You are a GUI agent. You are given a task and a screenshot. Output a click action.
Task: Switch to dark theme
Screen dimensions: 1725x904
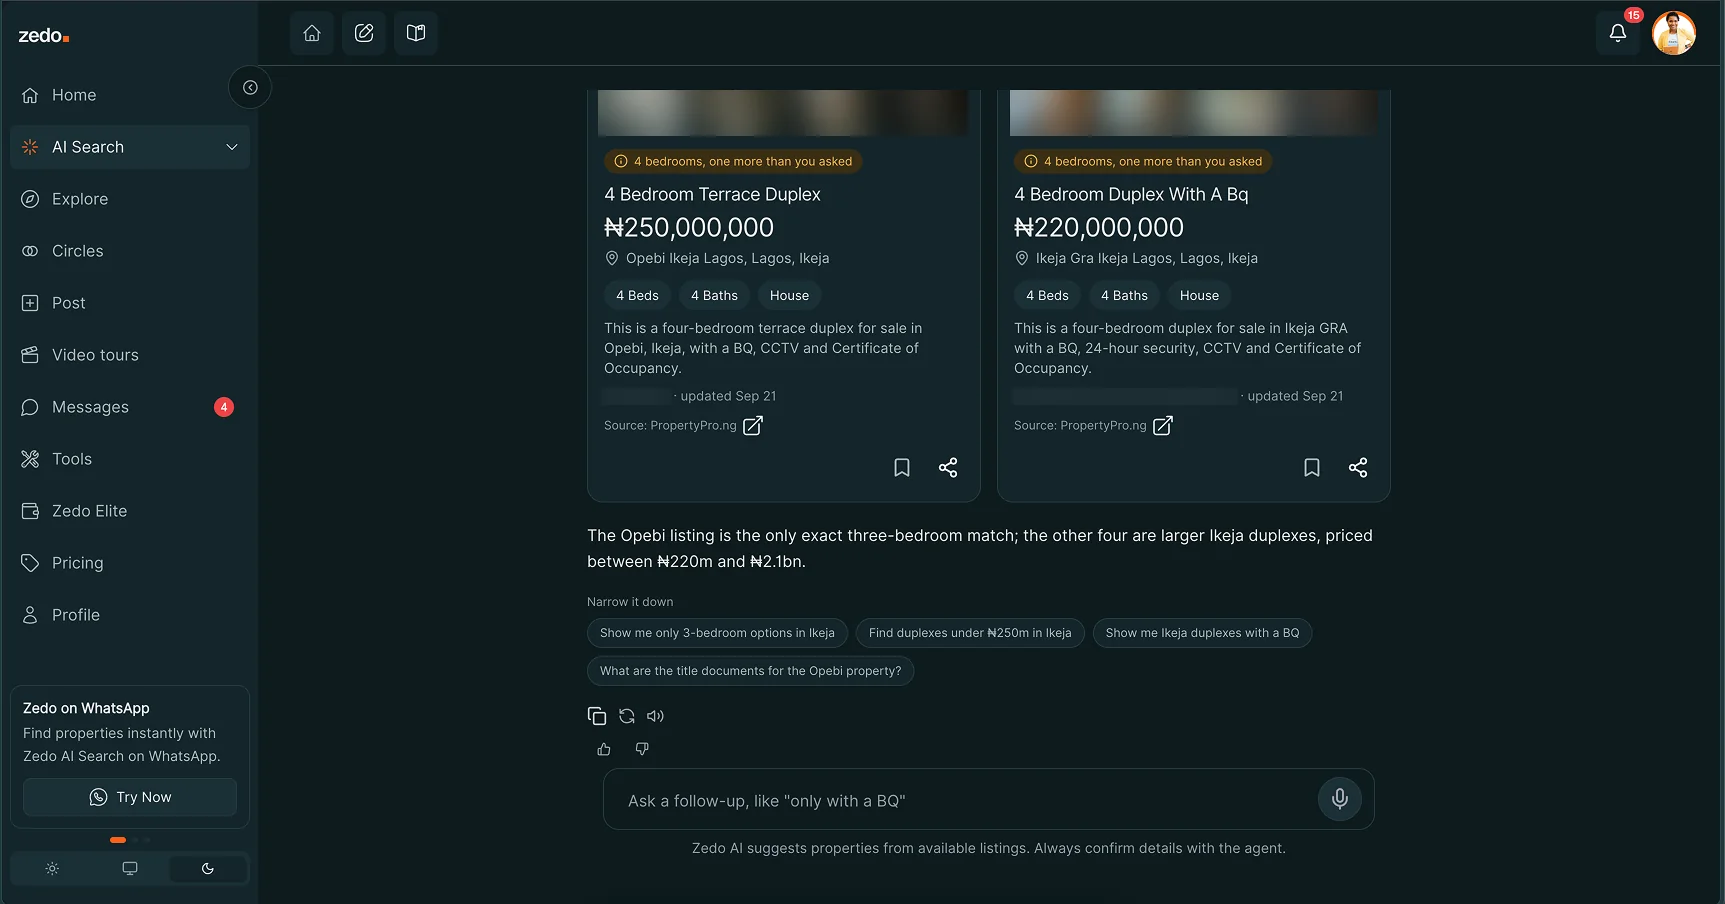coord(208,869)
